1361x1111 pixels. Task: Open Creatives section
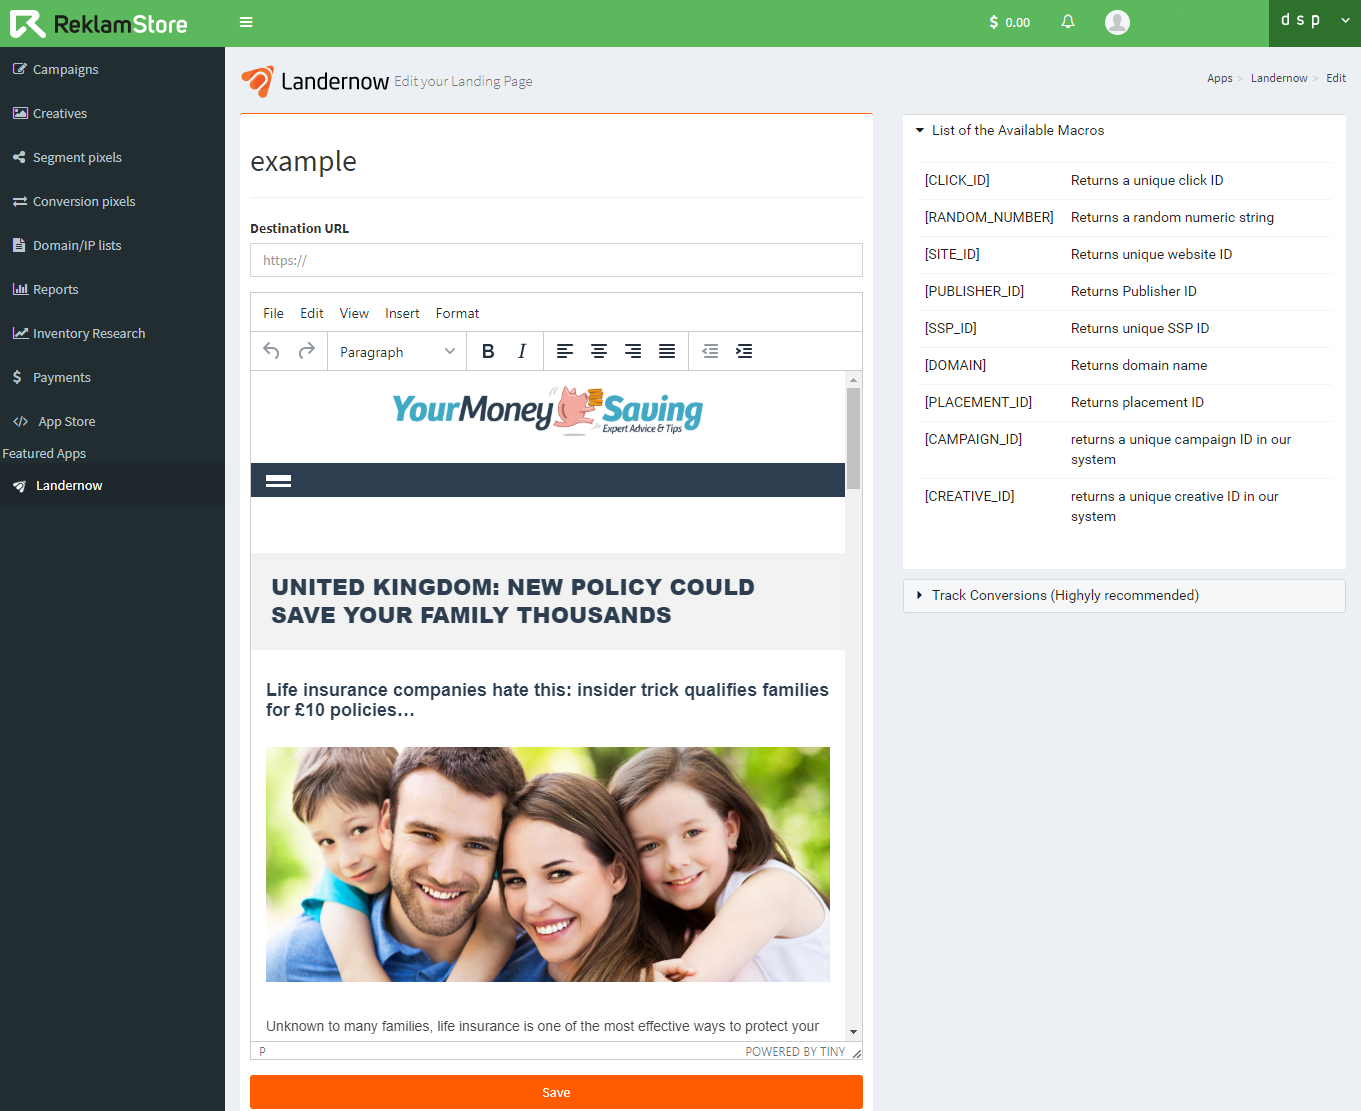click(60, 113)
